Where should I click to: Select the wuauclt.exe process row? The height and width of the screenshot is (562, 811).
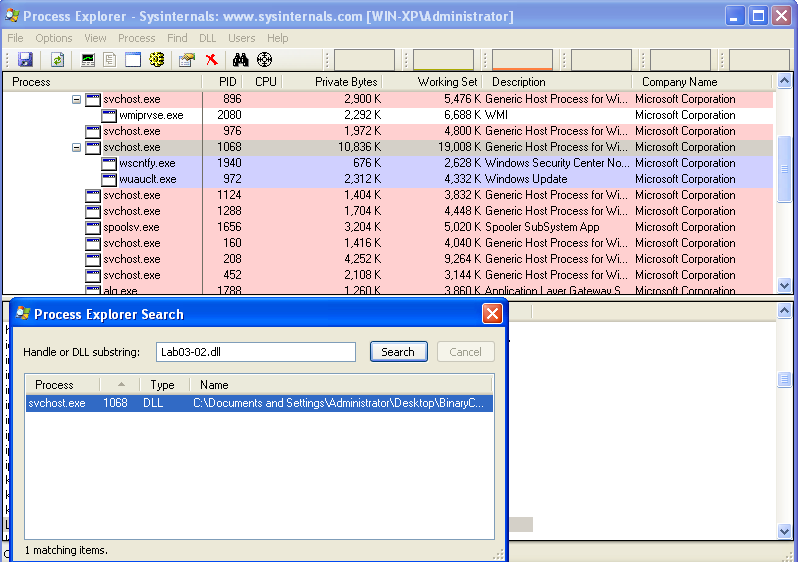tap(147, 179)
